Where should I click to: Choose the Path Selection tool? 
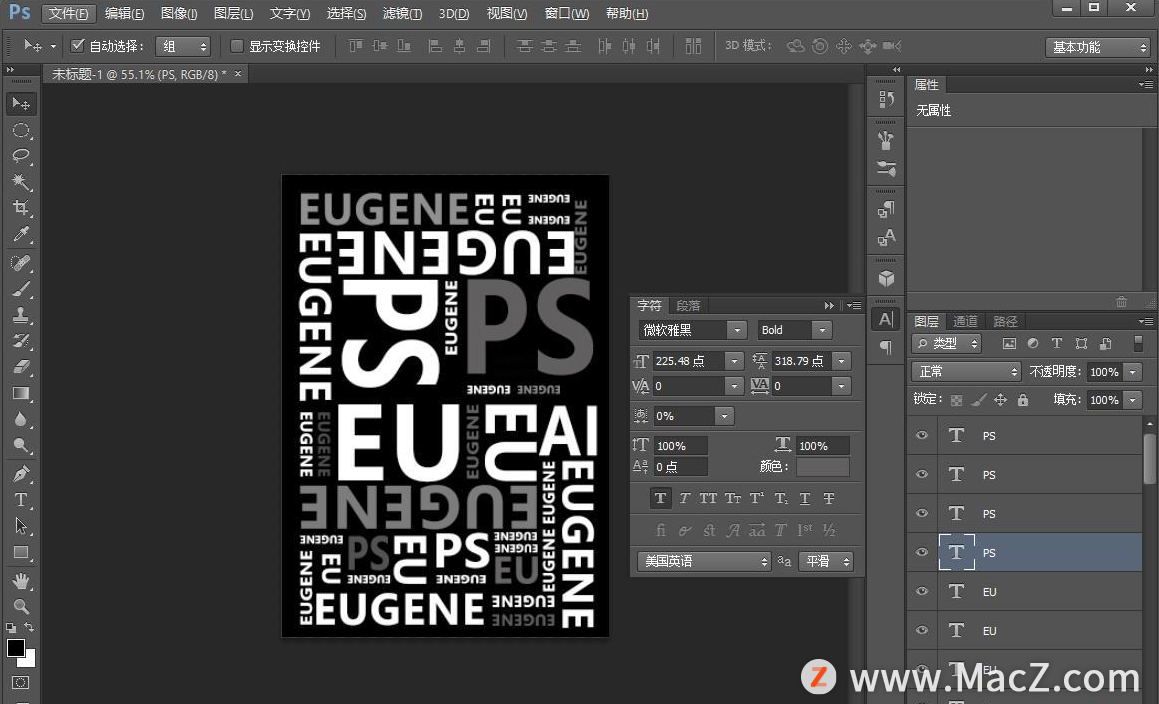(21, 526)
